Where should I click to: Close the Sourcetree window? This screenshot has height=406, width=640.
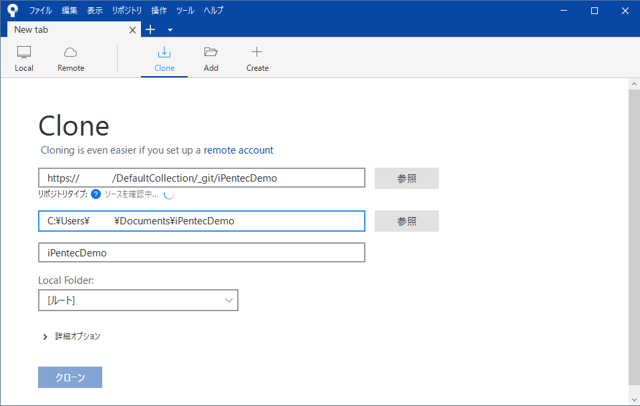(625, 11)
